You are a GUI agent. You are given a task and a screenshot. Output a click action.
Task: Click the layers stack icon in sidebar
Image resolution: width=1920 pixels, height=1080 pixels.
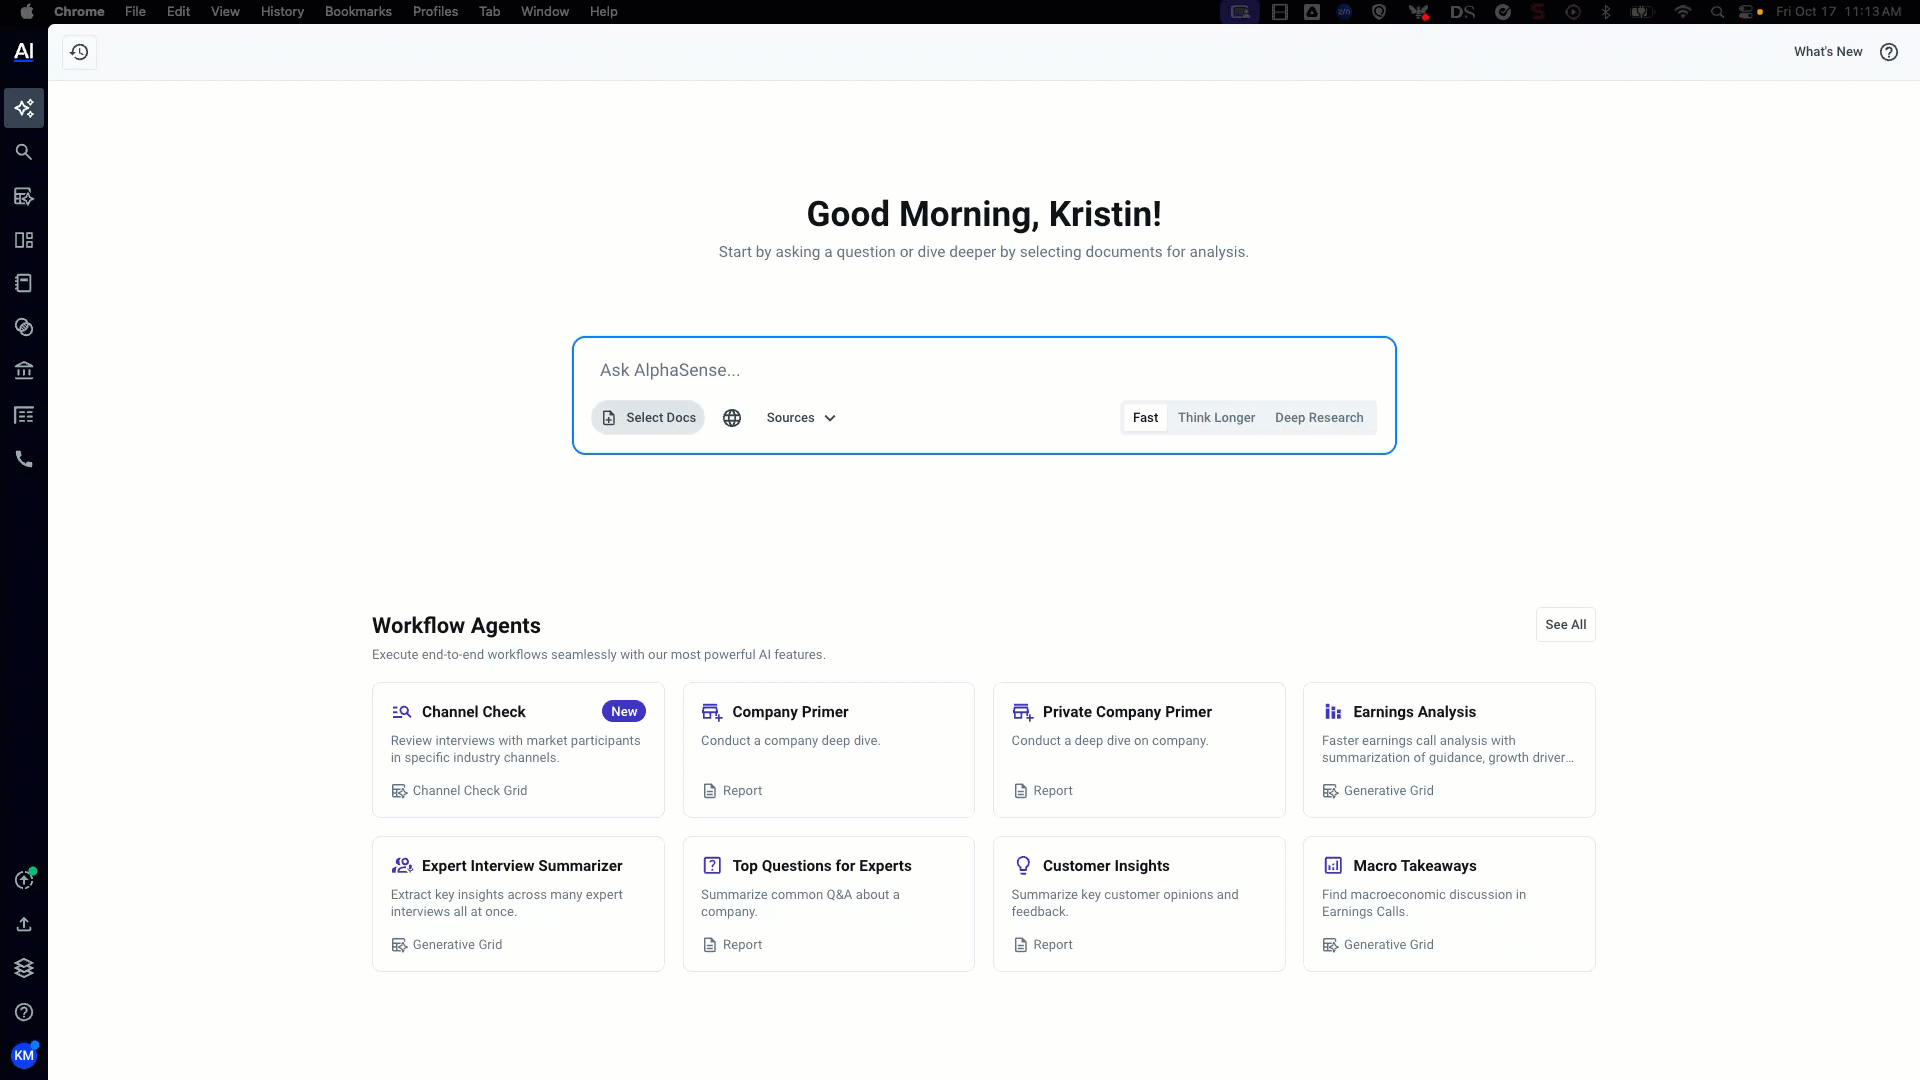(24, 968)
